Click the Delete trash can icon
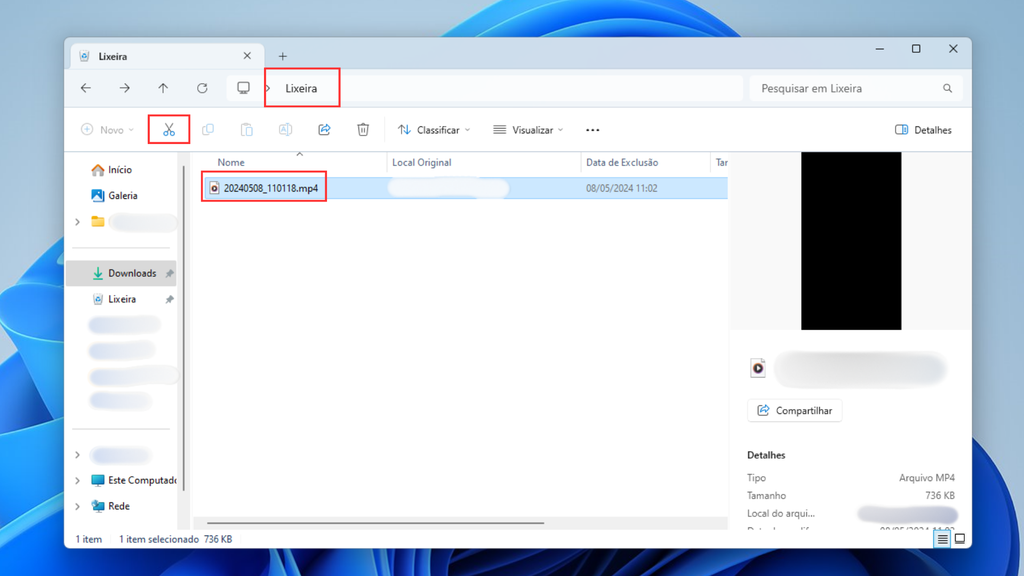This screenshot has height=576, width=1024. 363,129
